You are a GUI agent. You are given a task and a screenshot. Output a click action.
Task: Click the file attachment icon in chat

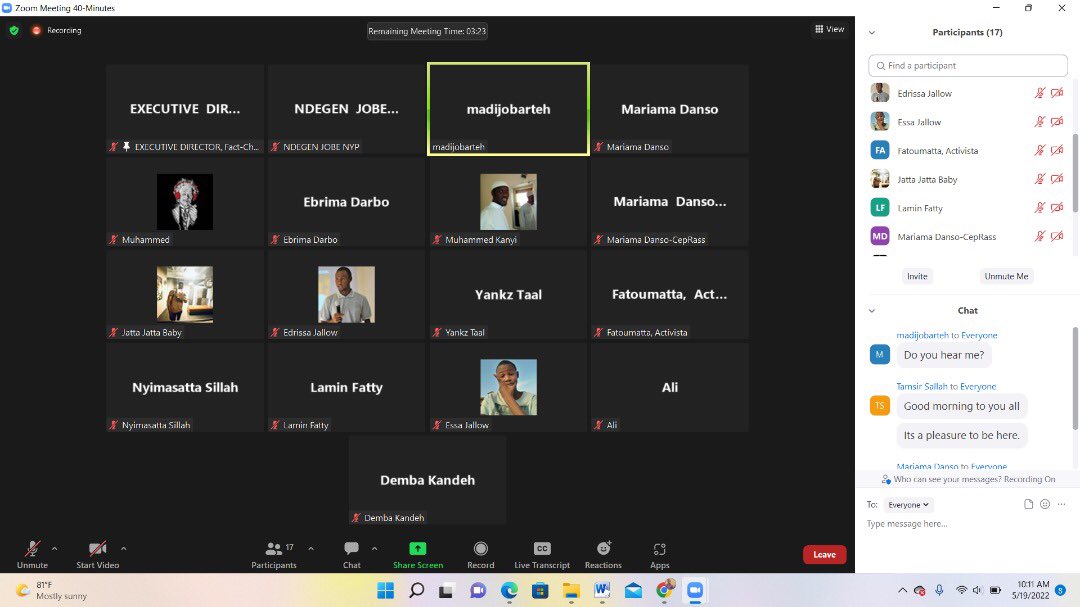pos(1028,504)
